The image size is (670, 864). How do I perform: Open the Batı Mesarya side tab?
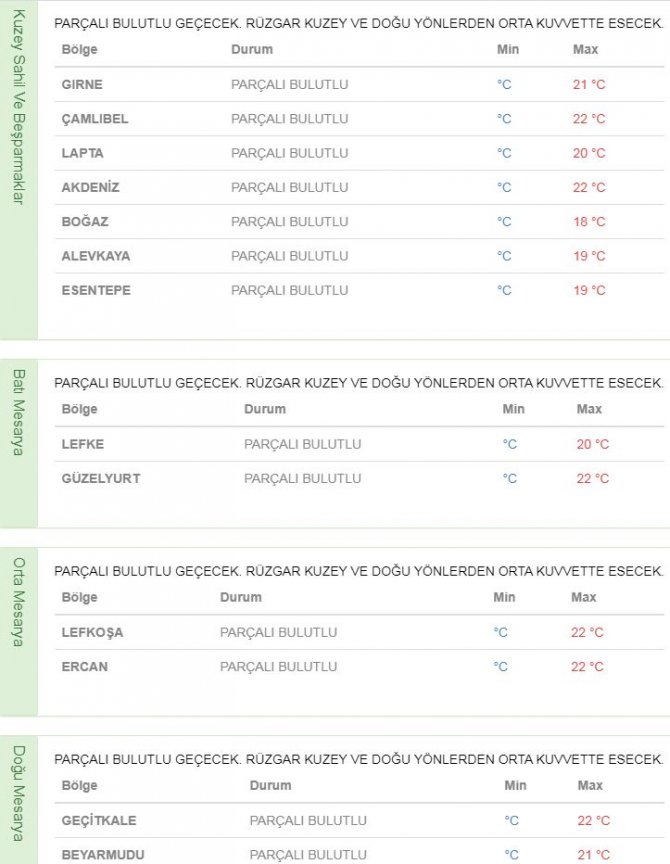(x=17, y=412)
